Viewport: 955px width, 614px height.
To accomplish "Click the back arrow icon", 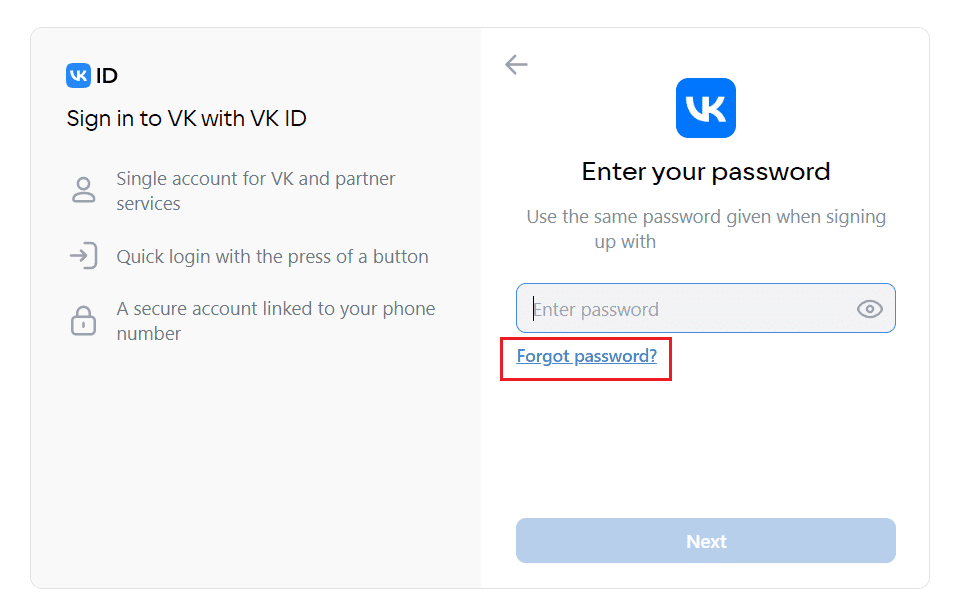I will (x=516, y=64).
